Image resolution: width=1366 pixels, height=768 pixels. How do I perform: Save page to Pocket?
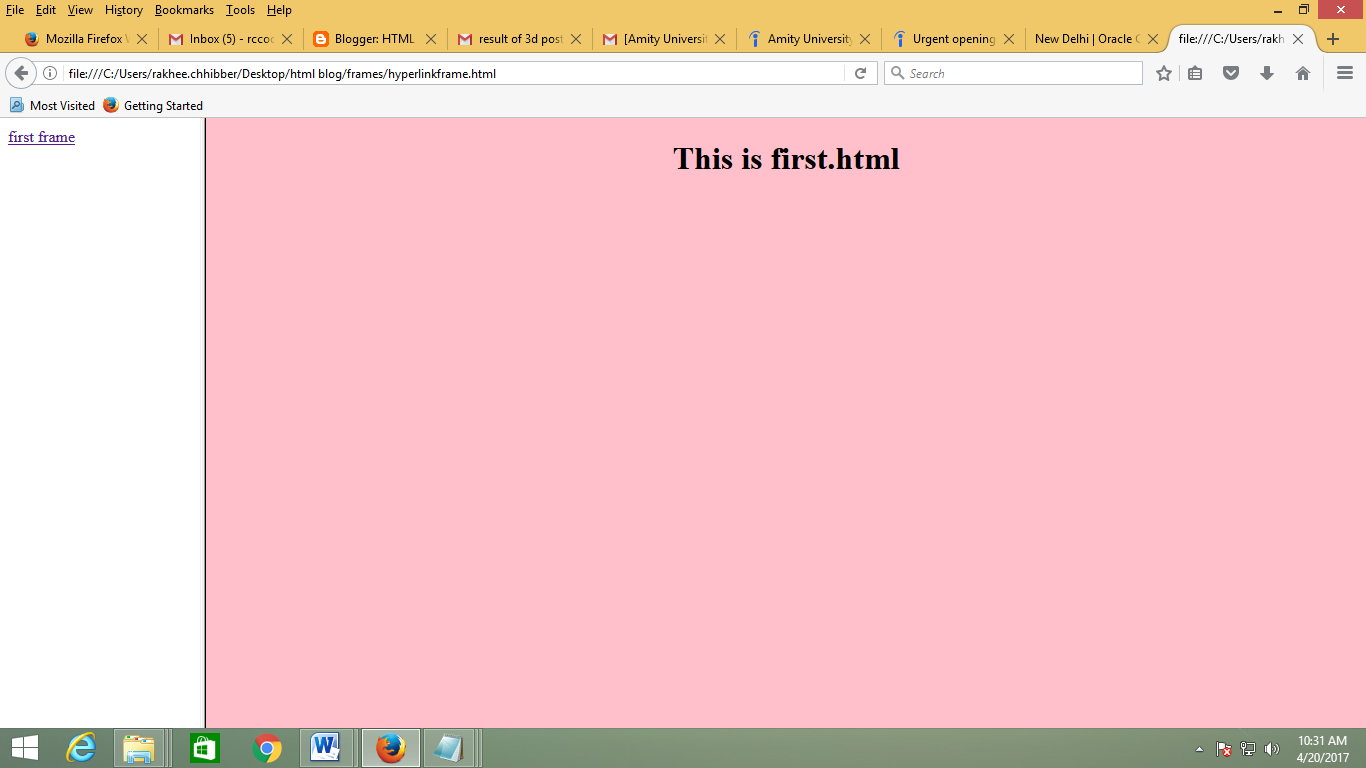click(1231, 72)
